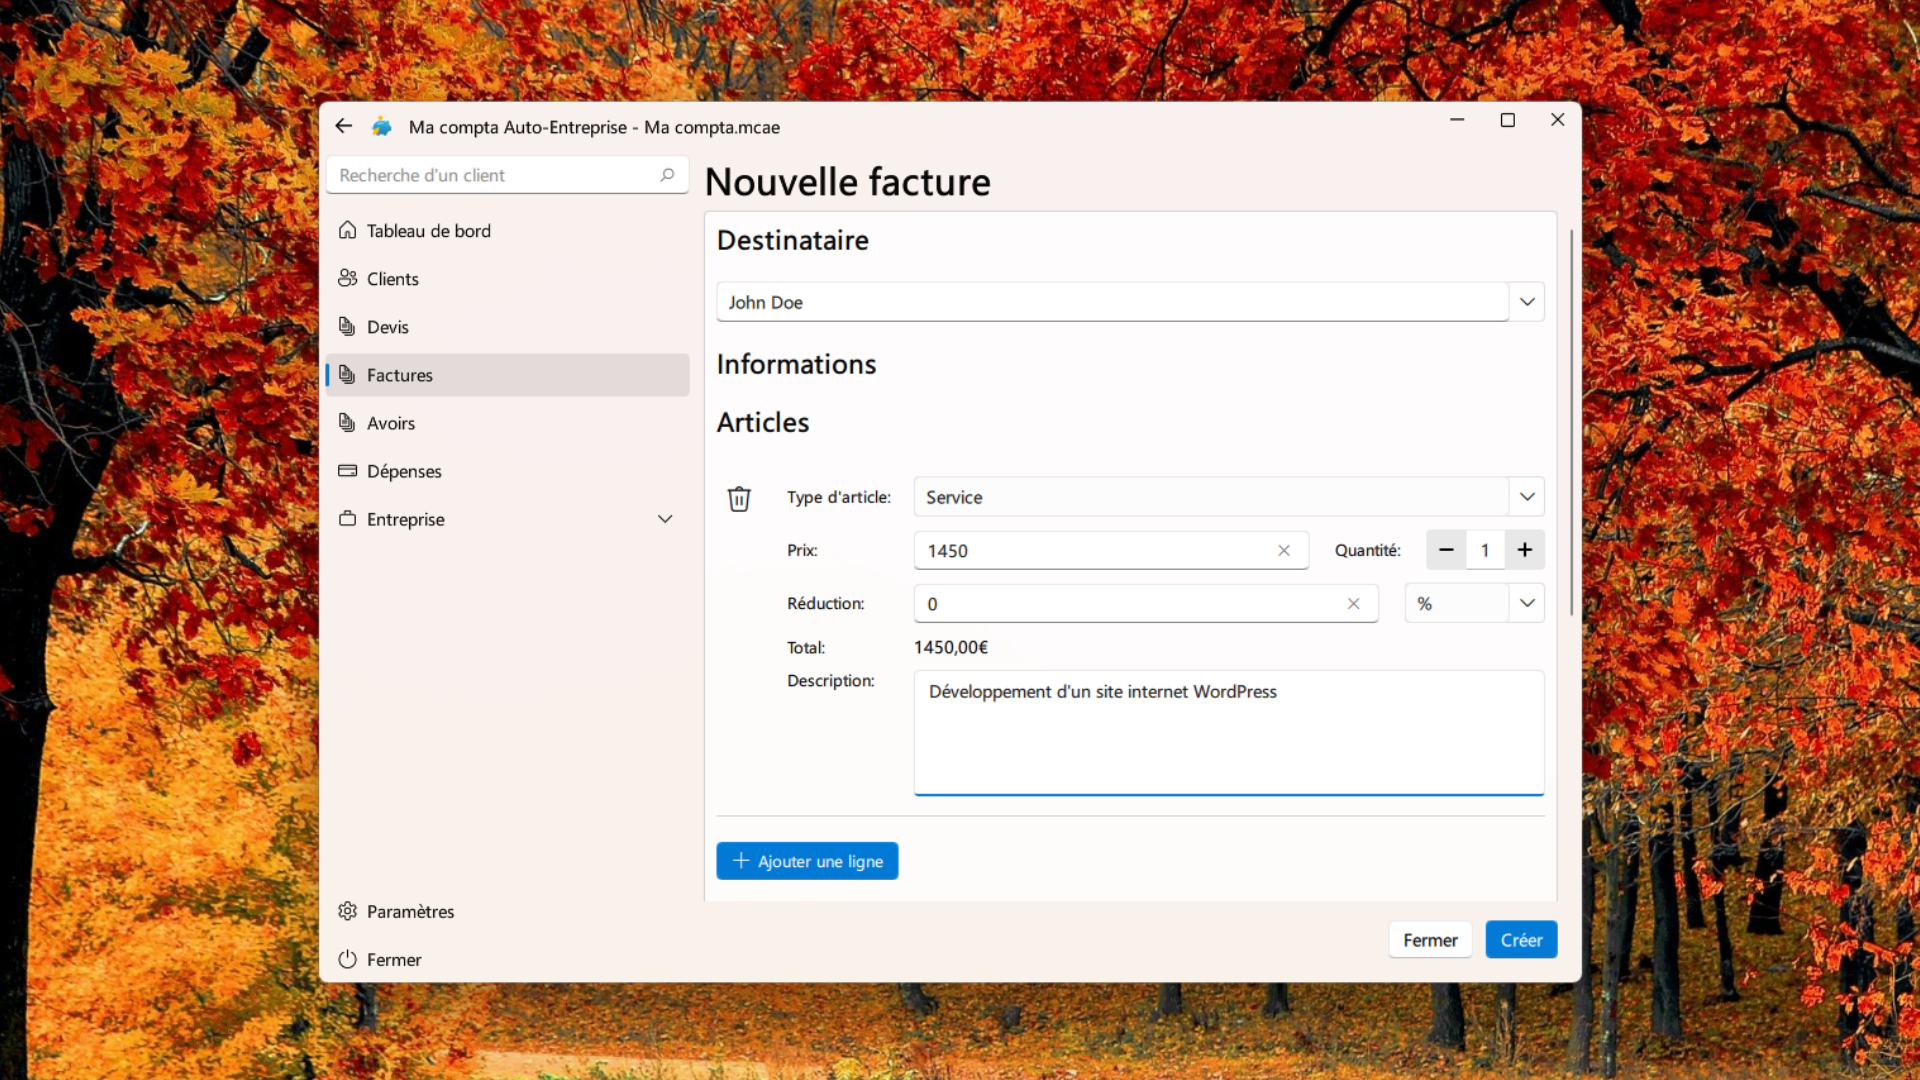1920x1080 pixels.
Task: Select the Tableau de bord home icon
Action: pos(347,229)
